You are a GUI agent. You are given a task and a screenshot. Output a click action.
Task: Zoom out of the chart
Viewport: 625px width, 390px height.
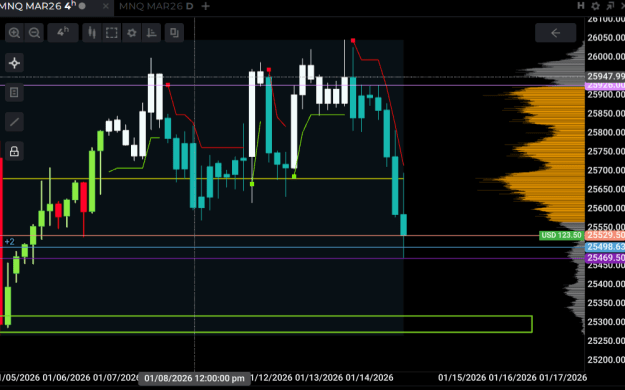click(34, 33)
